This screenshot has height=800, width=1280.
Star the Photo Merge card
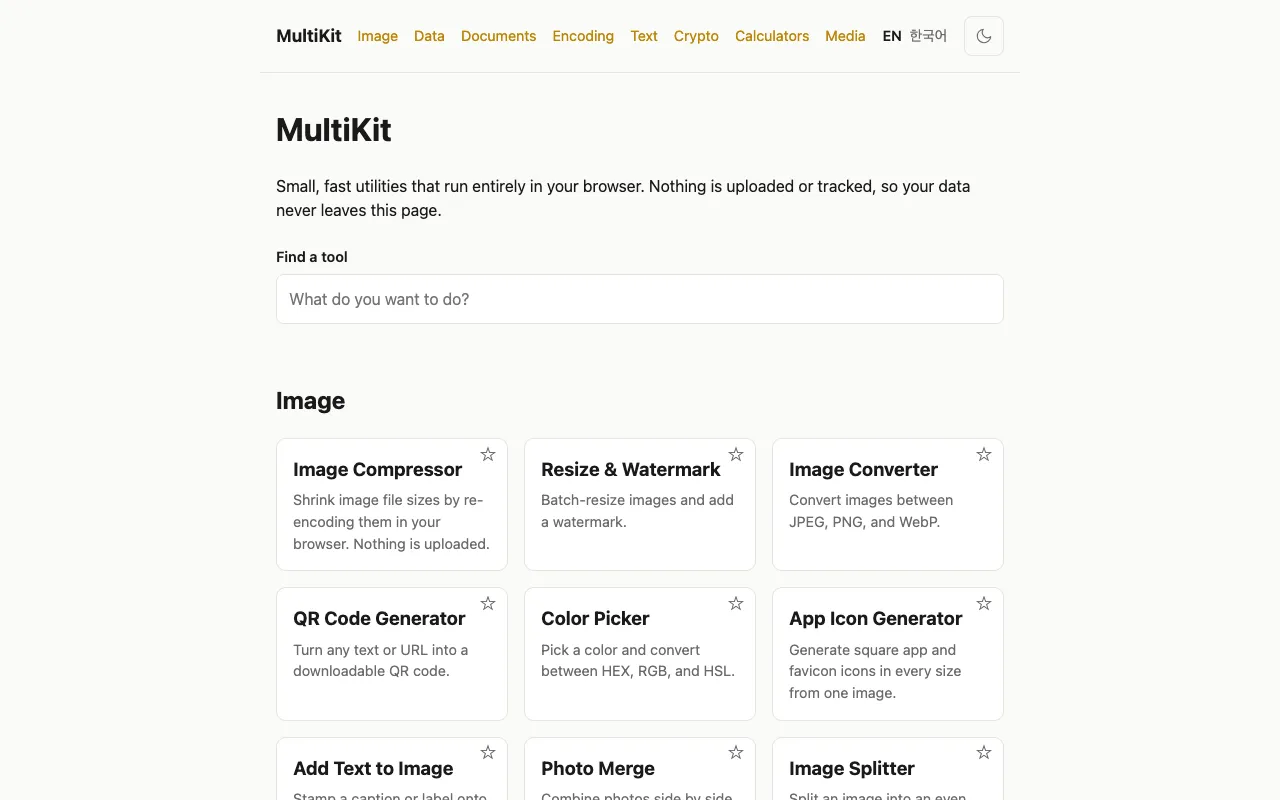(736, 752)
